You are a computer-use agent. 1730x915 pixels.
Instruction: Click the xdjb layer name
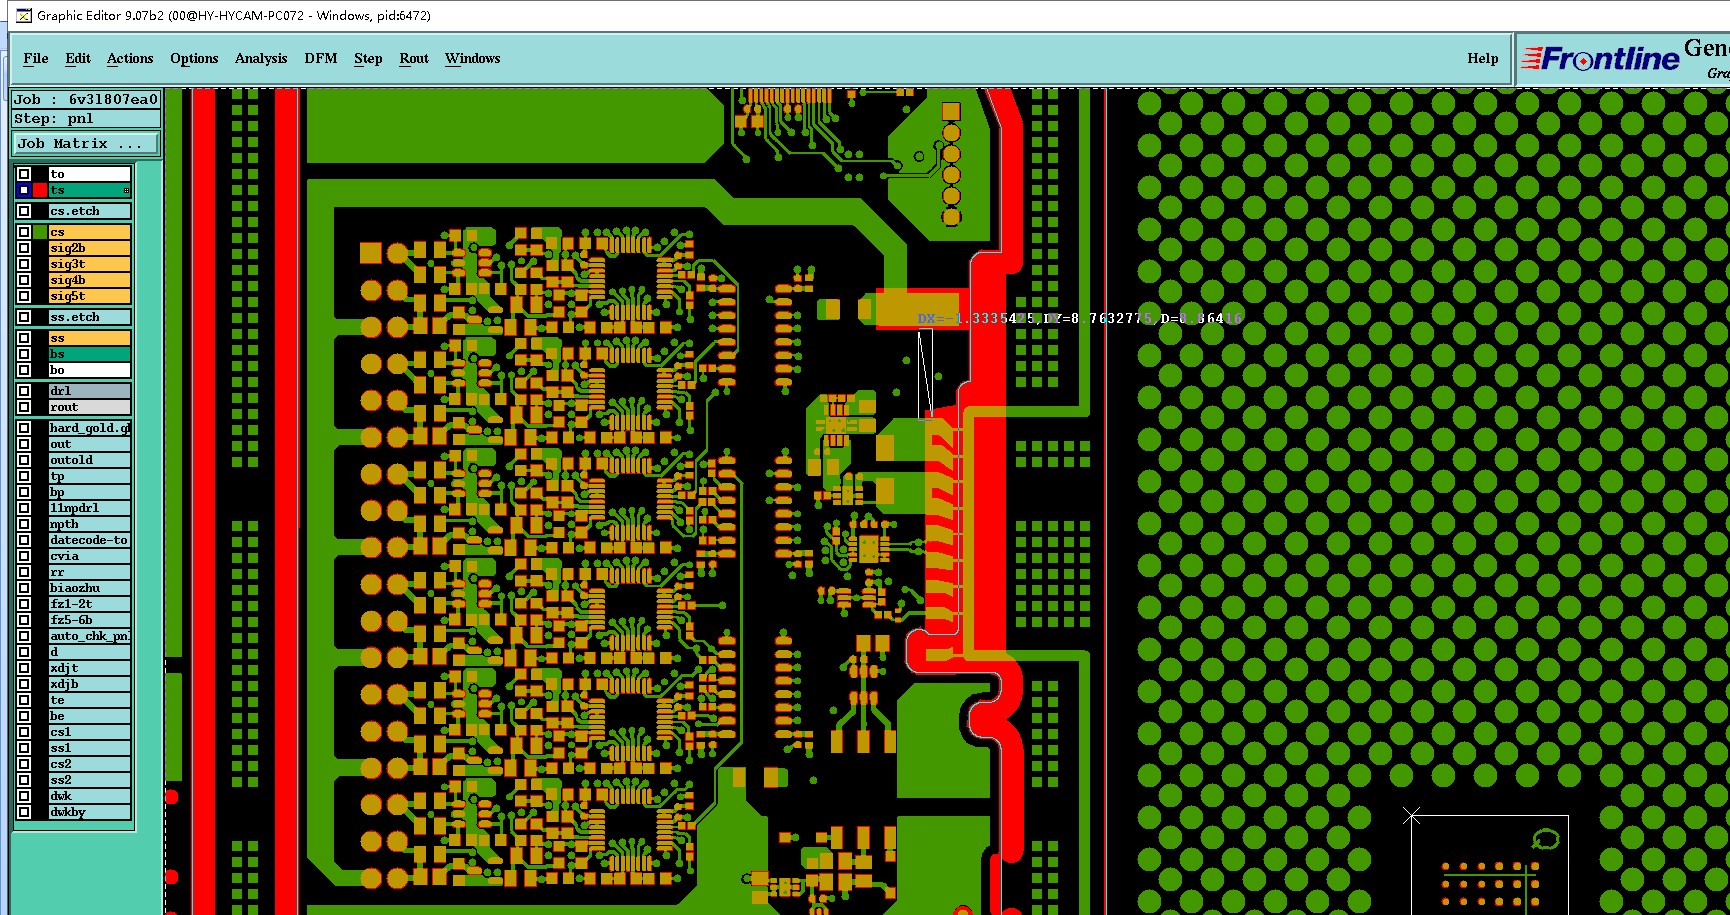pos(90,684)
